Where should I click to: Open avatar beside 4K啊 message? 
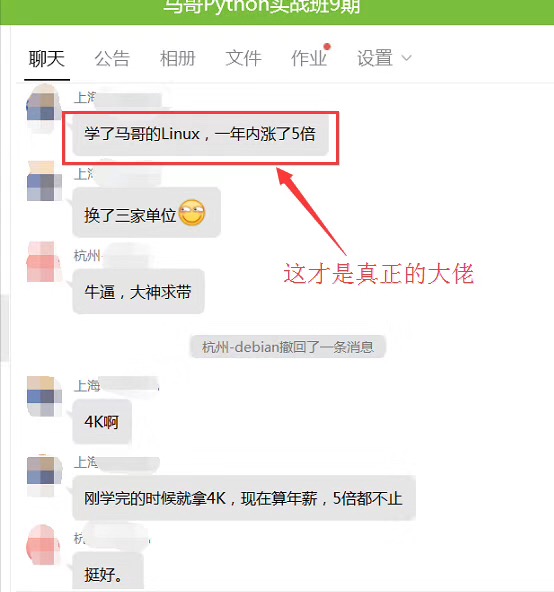(45, 396)
